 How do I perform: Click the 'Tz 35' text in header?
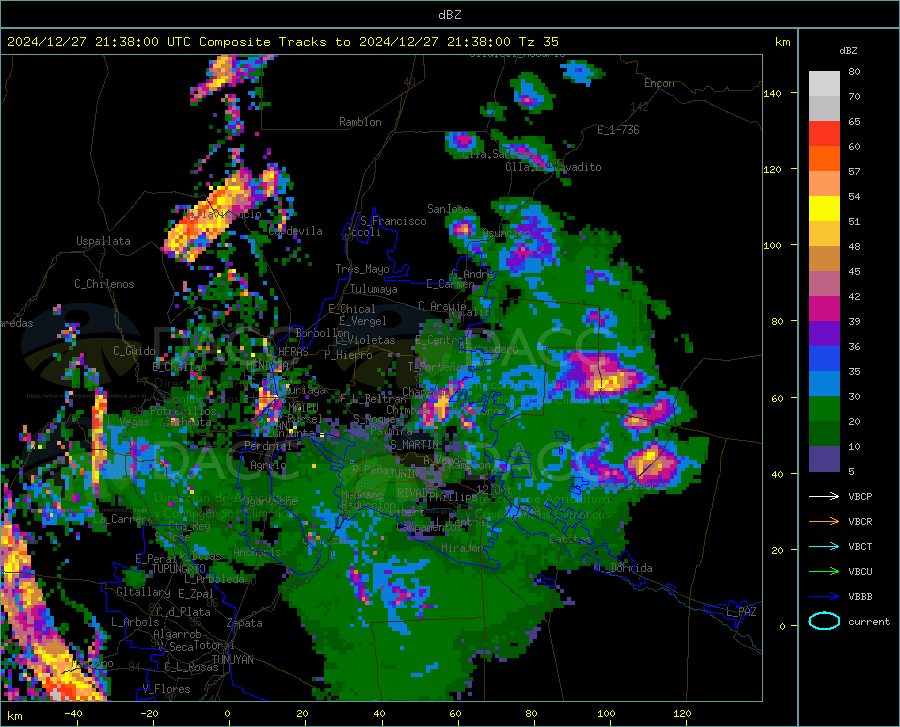tap(538, 42)
